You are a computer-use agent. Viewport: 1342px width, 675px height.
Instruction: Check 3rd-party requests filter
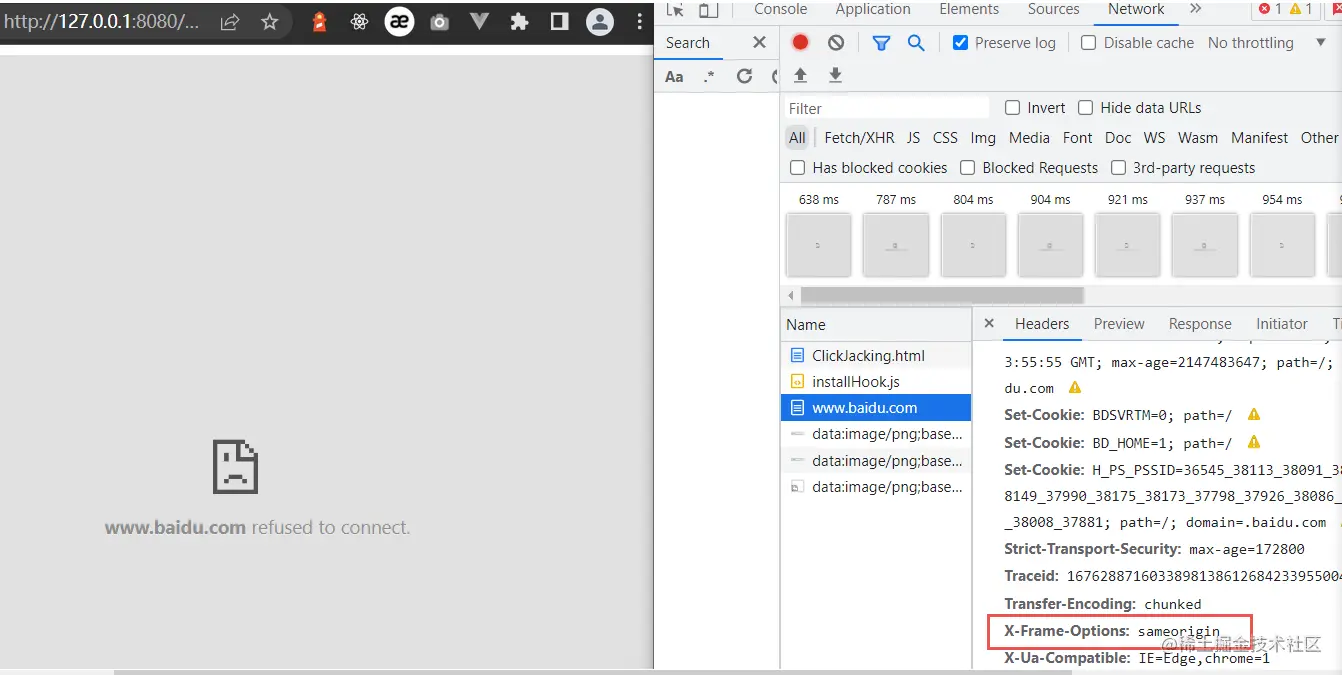1118,168
